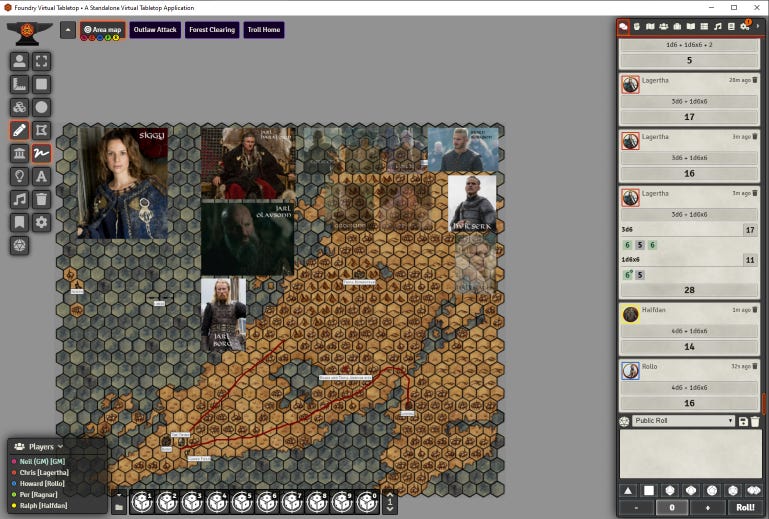This screenshot has width=769, height=519.
Task: Click the dice icon below the bookmark tool
Action: pyautogui.click(x=19, y=245)
